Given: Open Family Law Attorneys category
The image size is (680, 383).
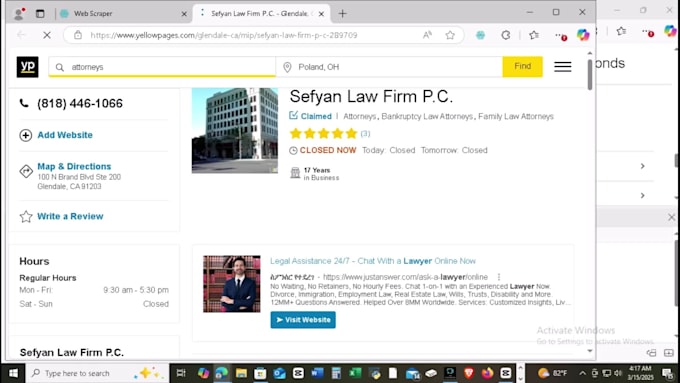Looking at the screenshot, I should click(516, 116).
